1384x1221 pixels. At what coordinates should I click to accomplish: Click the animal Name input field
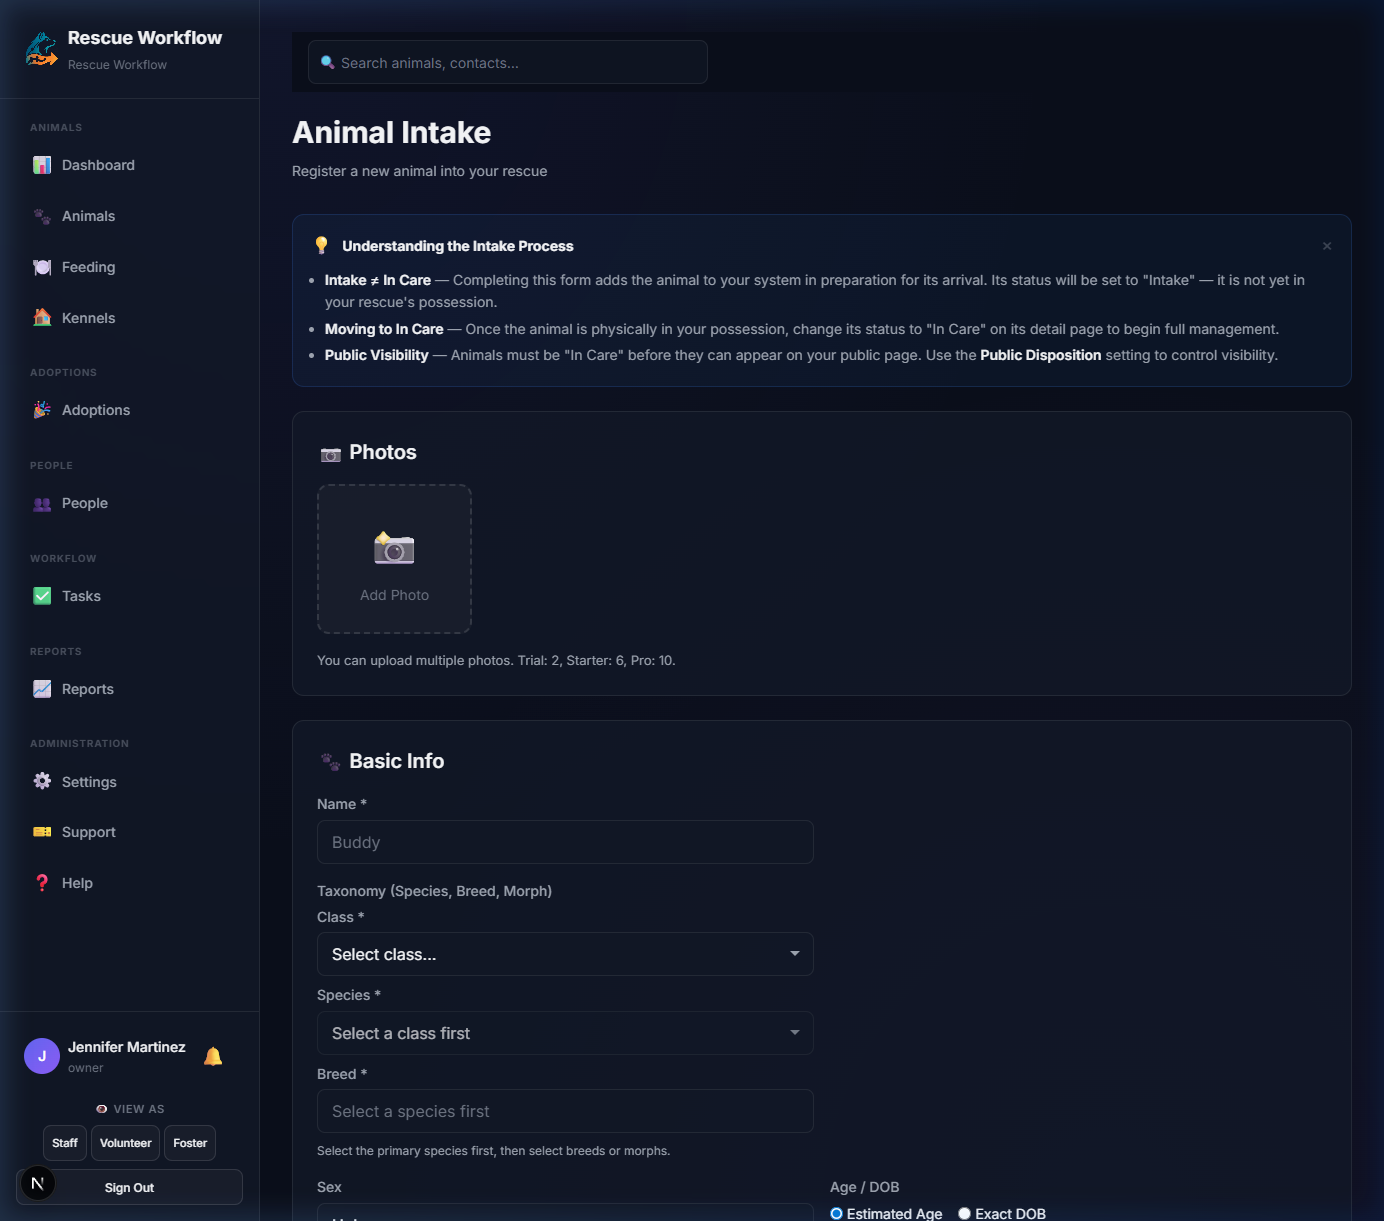pos(565,842)
